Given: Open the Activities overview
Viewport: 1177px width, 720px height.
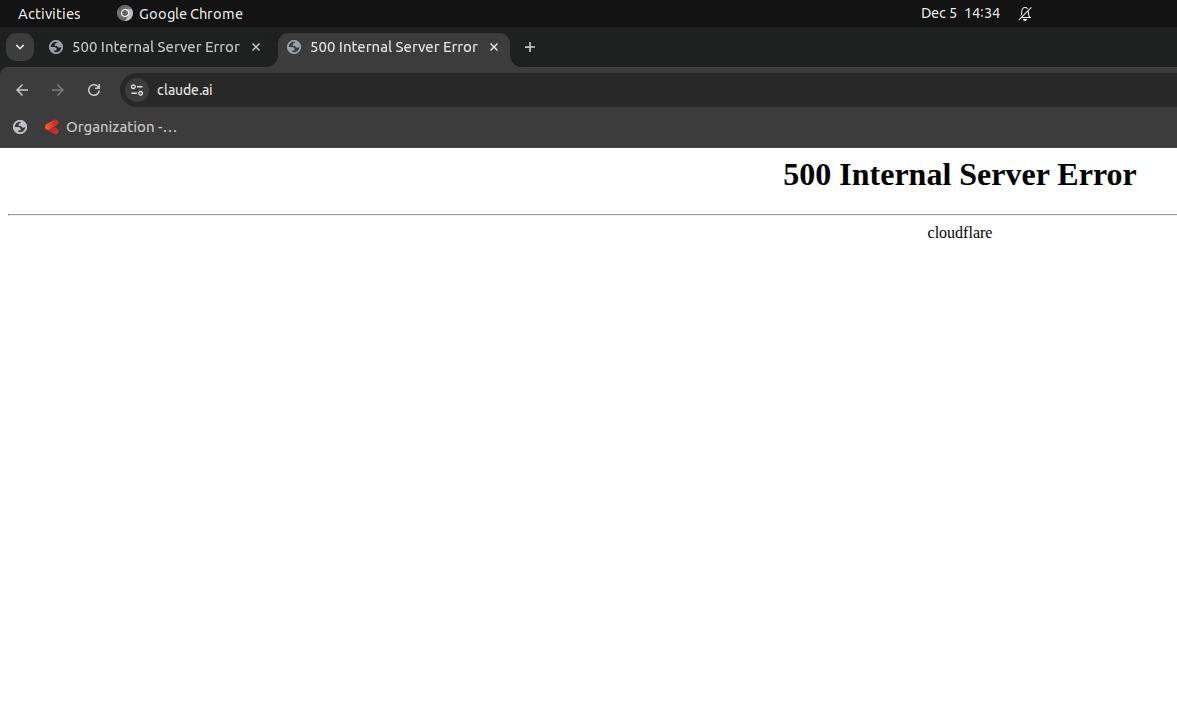Looking at the screenshot, I should [x=48, y=13].
